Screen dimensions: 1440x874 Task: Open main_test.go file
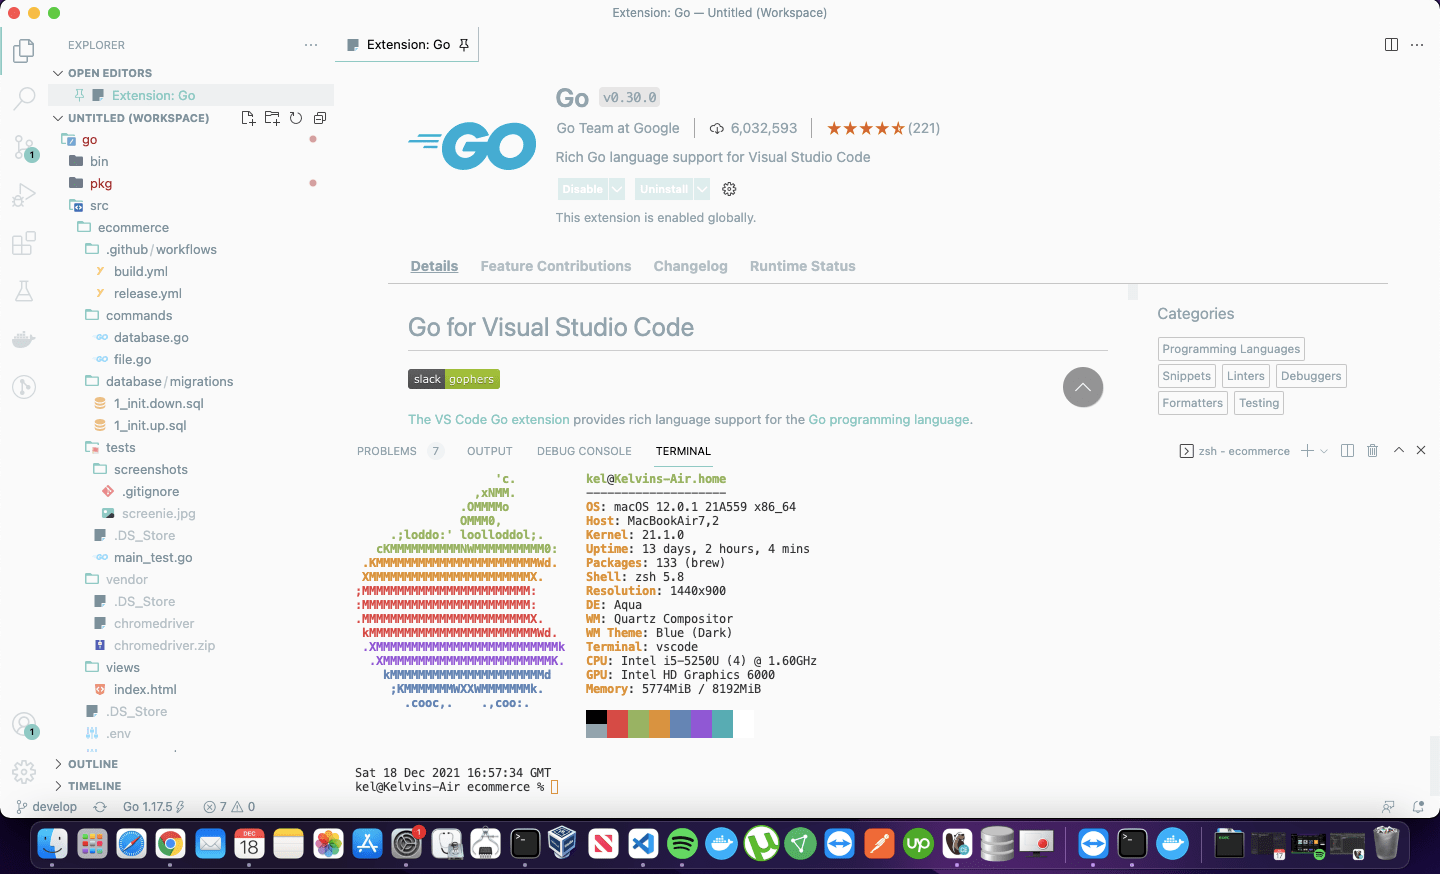(x=153, y=558)
